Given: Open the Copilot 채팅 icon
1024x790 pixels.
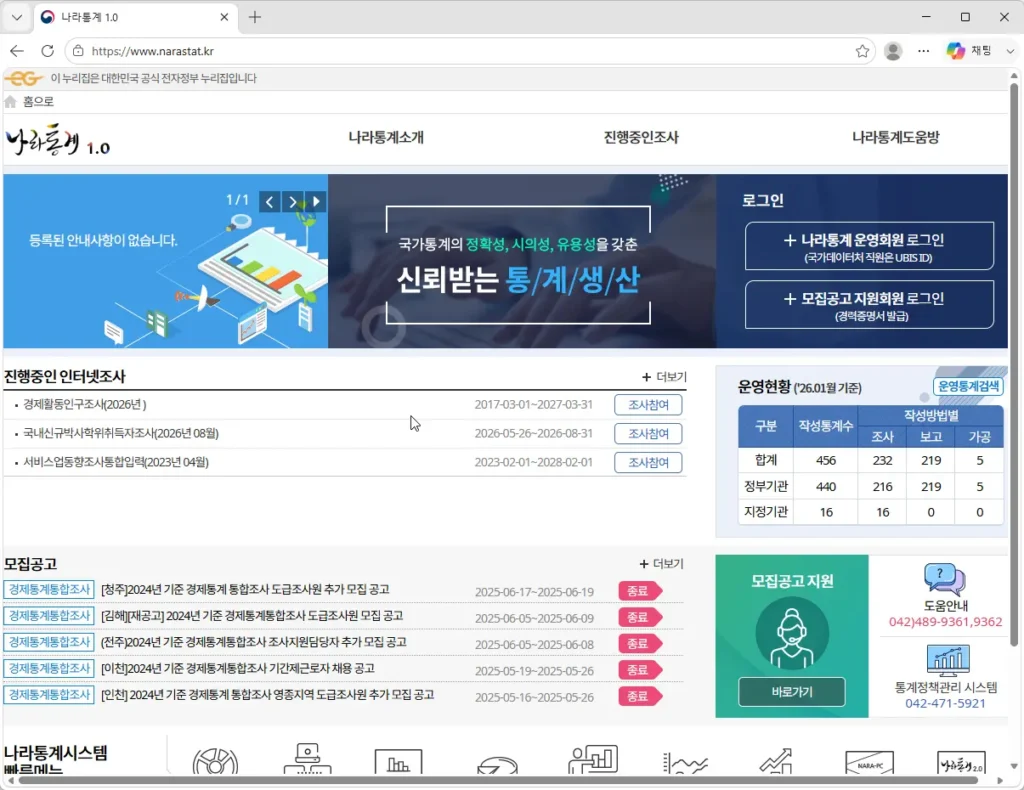Looking at the screenshot, I should click(956, 51).
